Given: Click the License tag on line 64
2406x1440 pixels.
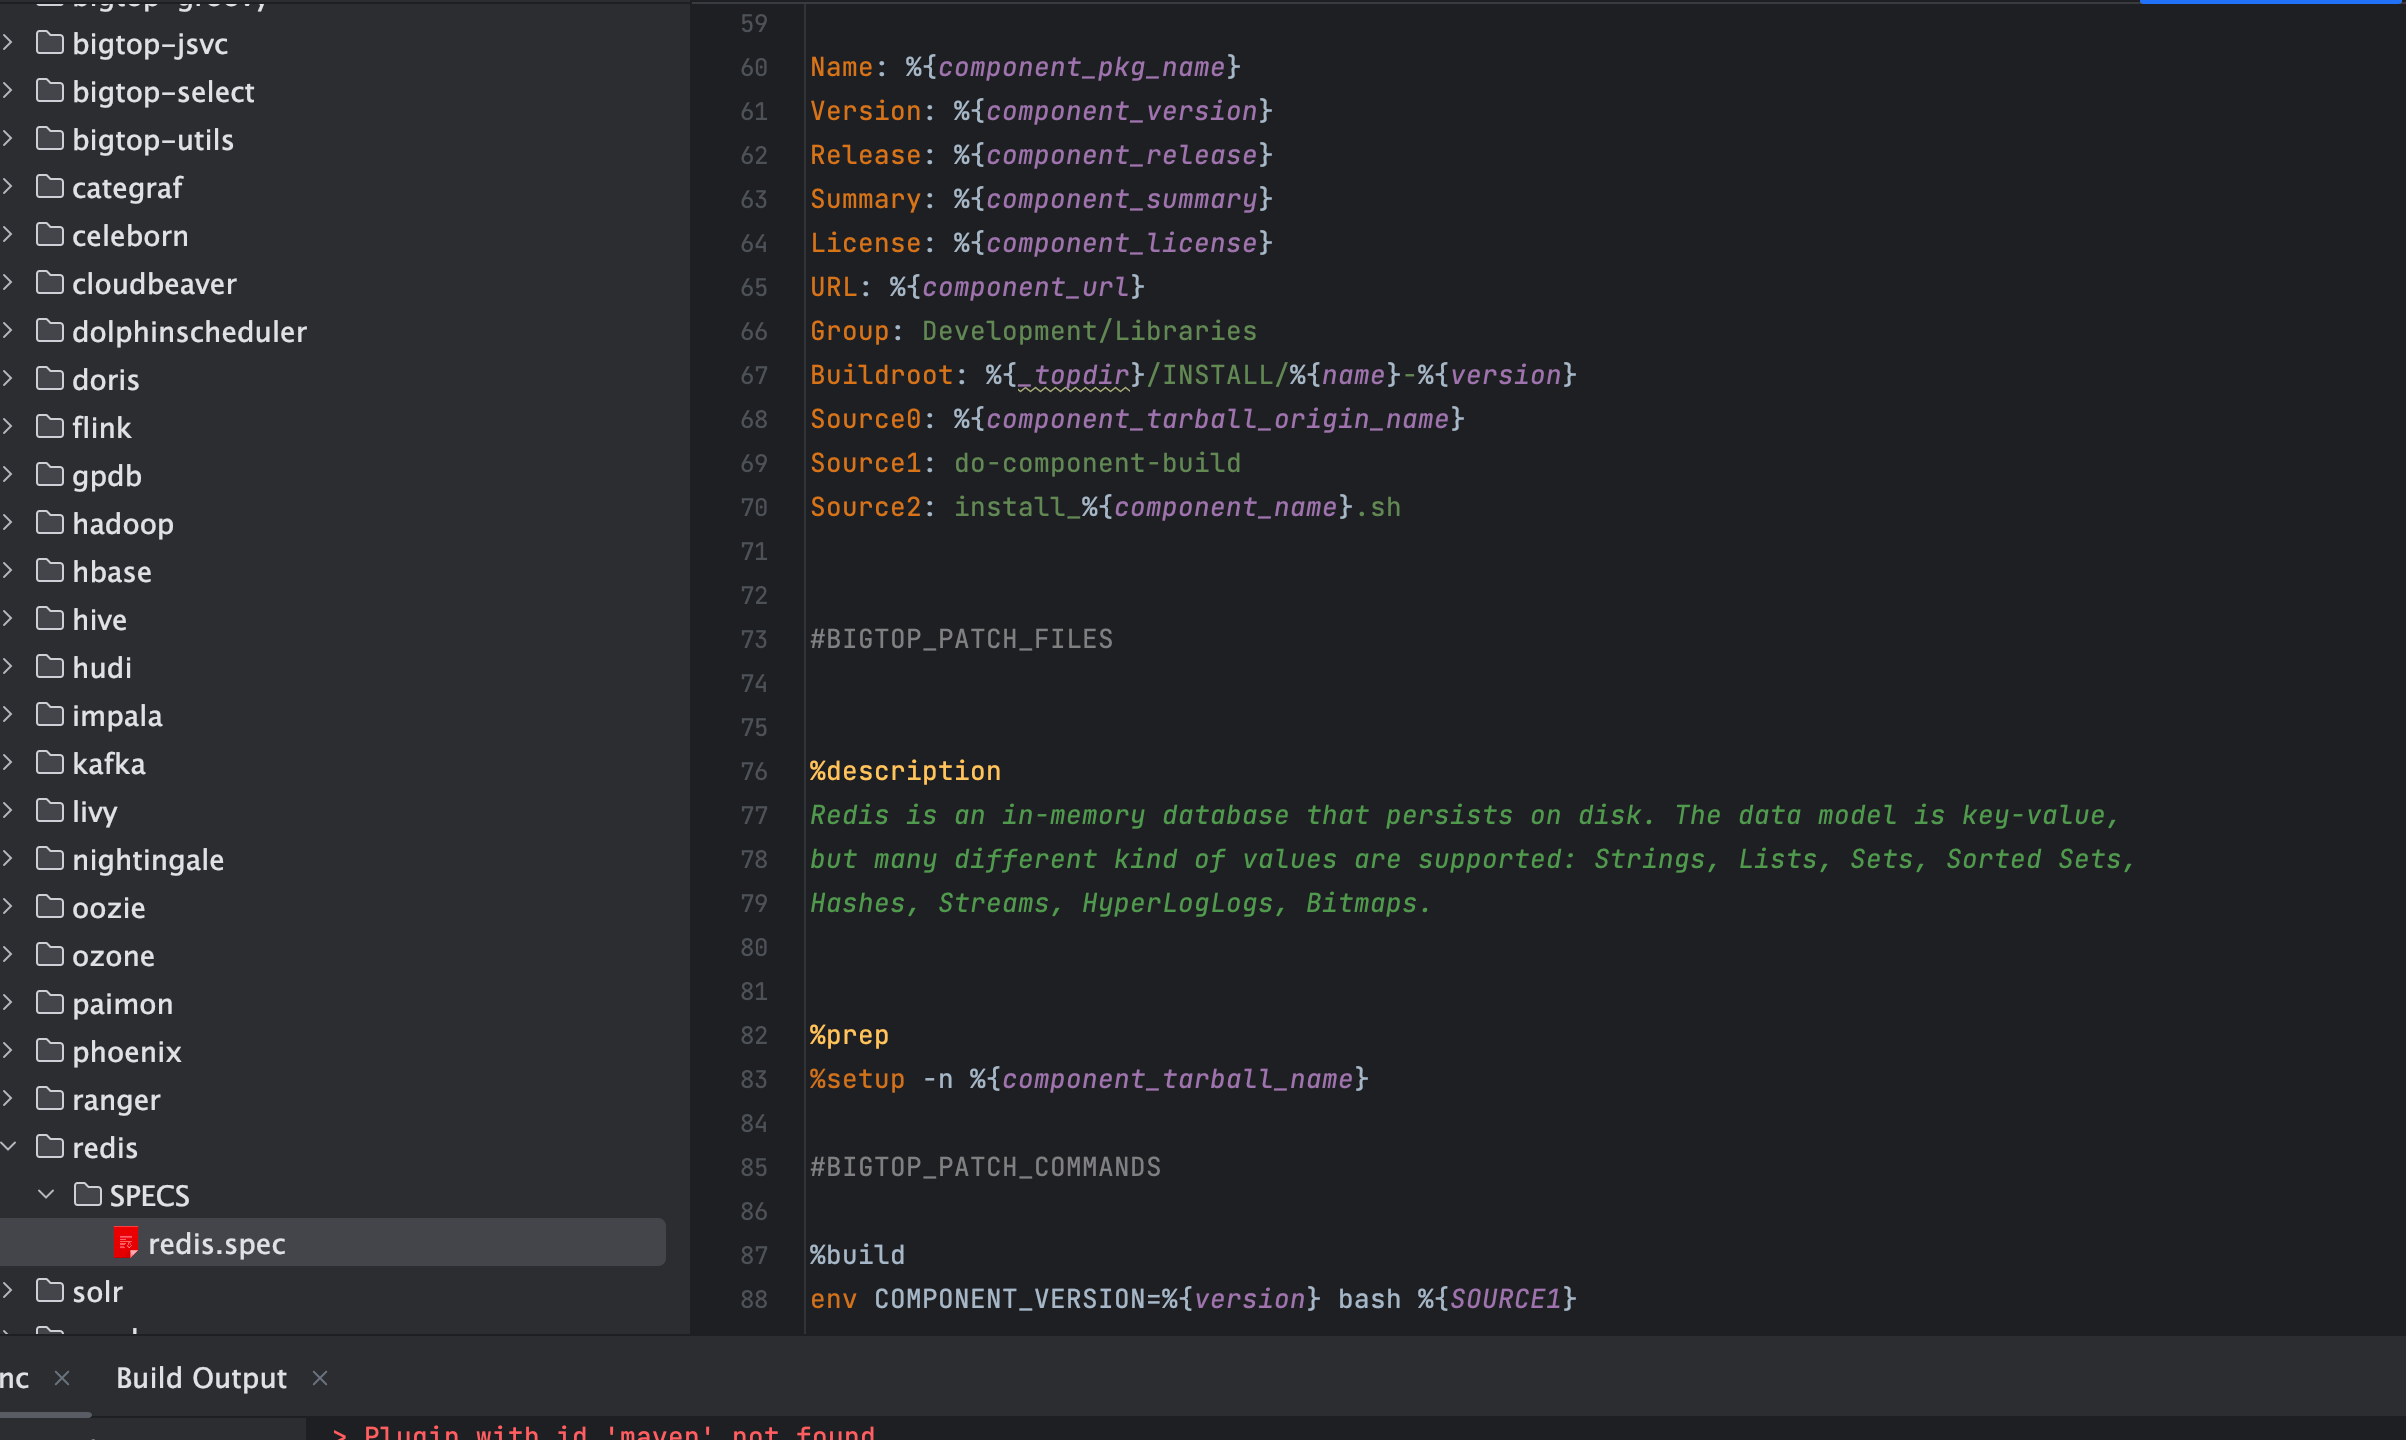Looking at the screenshot, I should tap(865, 243).
